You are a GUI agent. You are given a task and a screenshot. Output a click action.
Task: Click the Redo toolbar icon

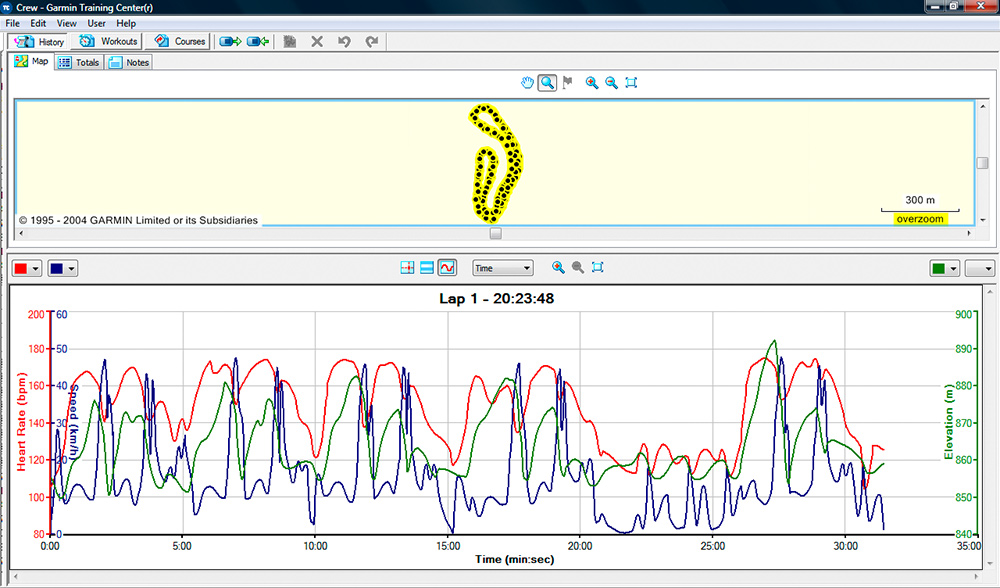372,41
